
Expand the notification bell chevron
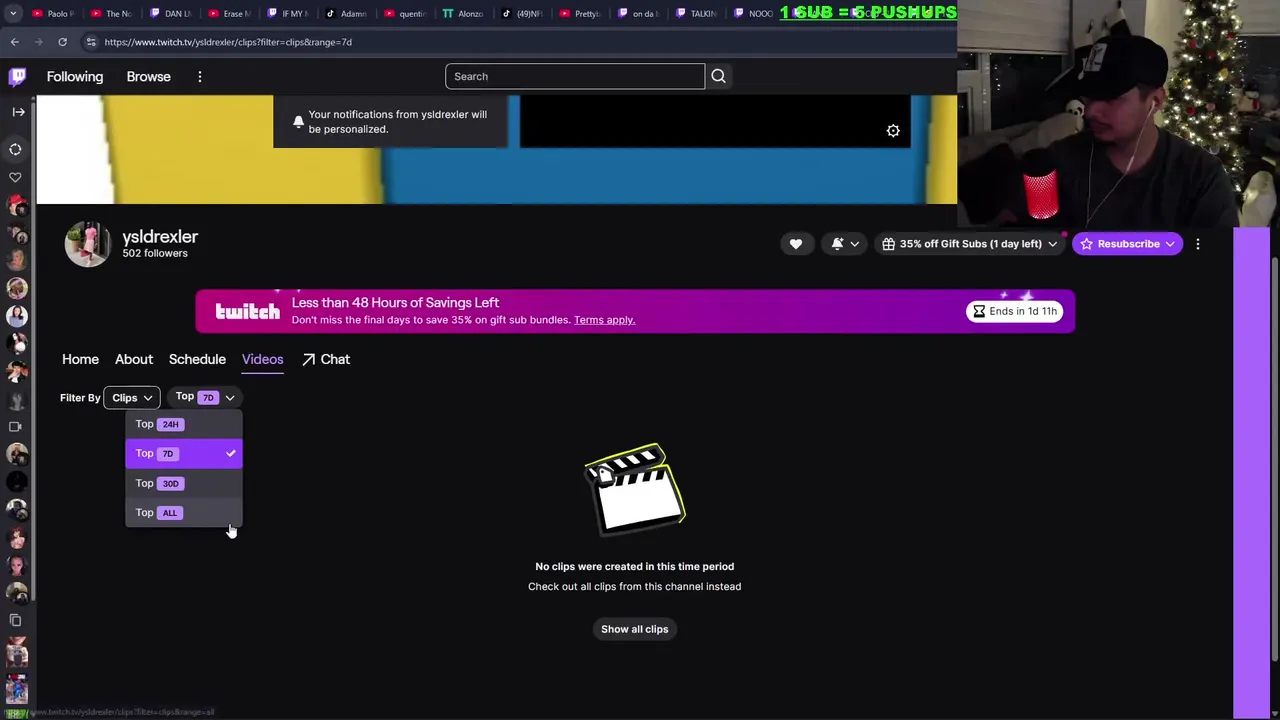point(854,244)
